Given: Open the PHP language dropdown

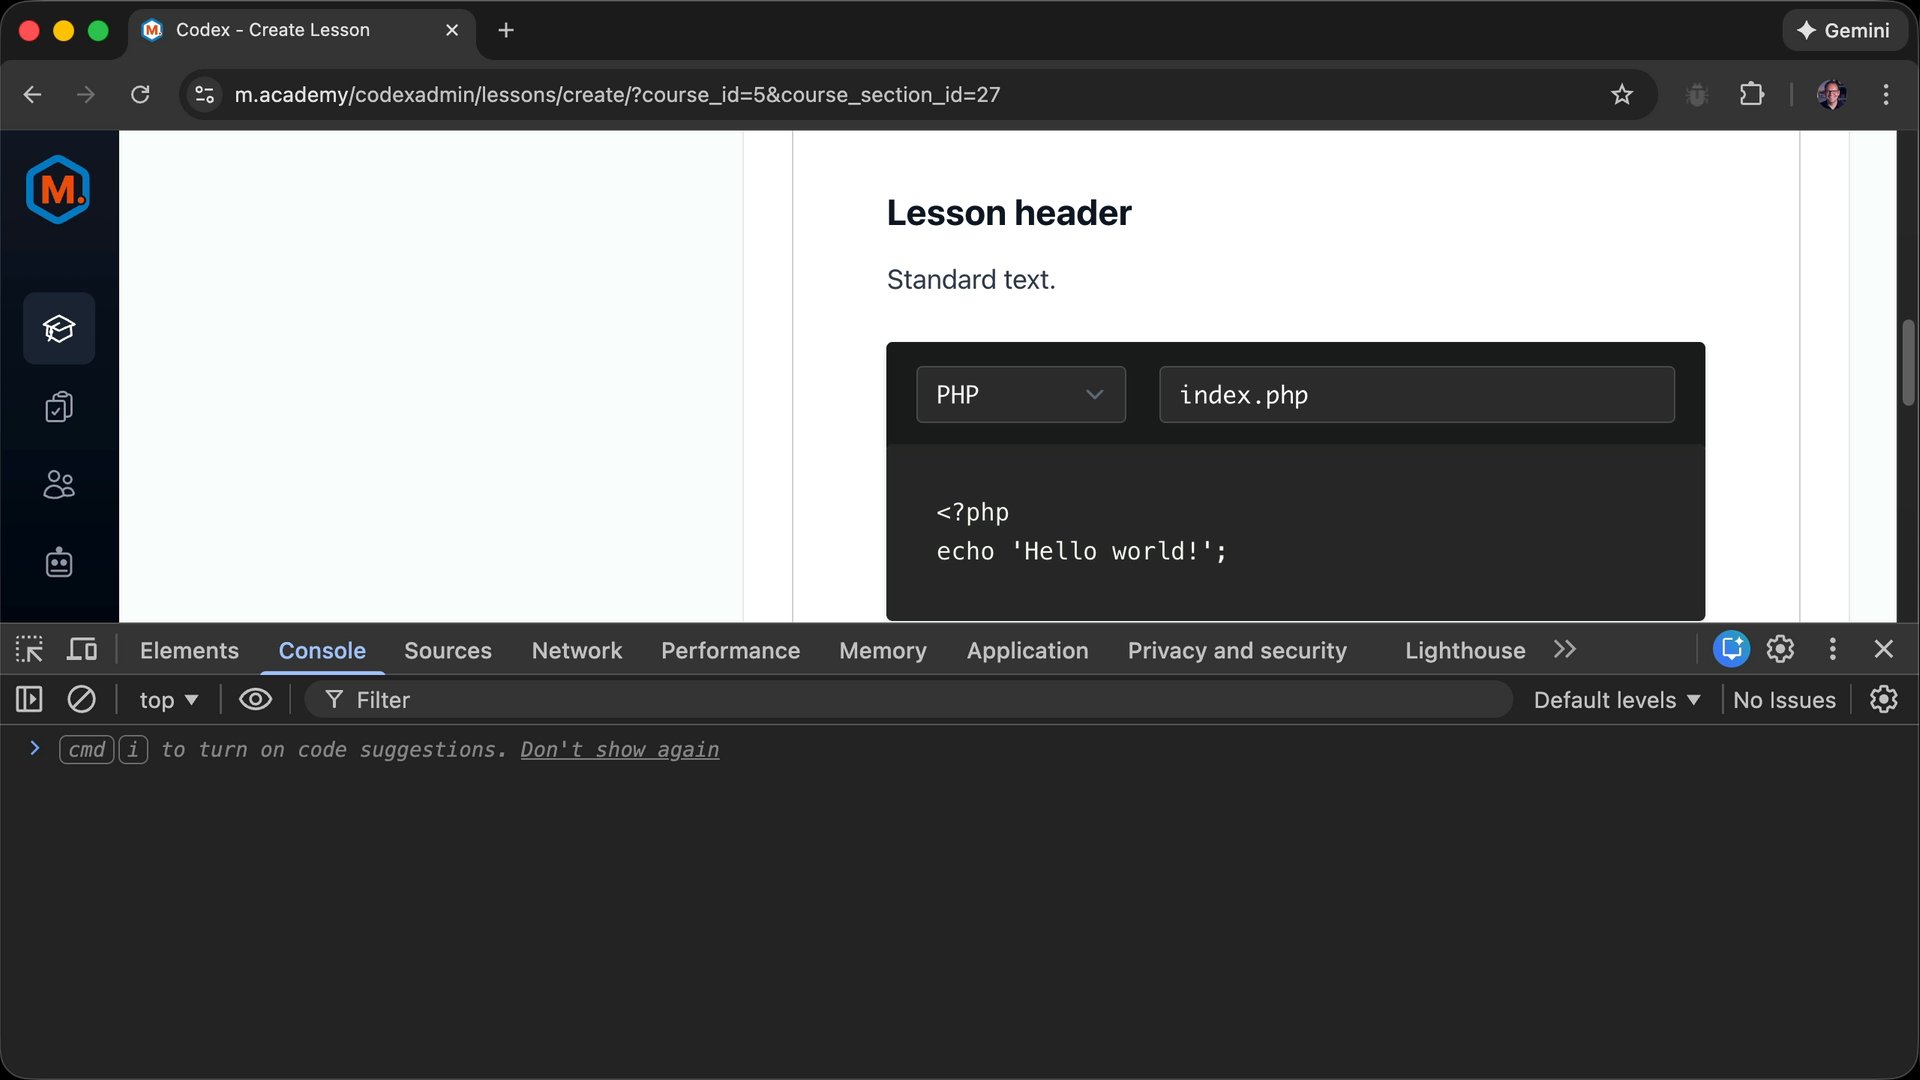Looking at the screenshot, I should (1020, 394).
